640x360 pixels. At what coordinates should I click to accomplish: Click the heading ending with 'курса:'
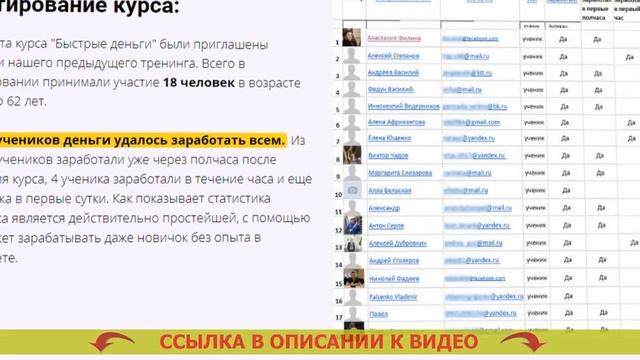90,7
